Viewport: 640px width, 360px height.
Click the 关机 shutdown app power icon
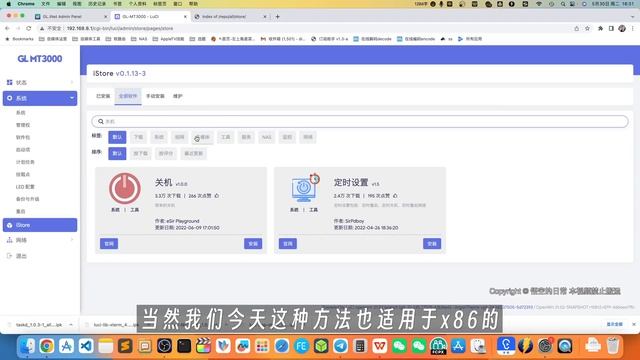pos(124,188)
